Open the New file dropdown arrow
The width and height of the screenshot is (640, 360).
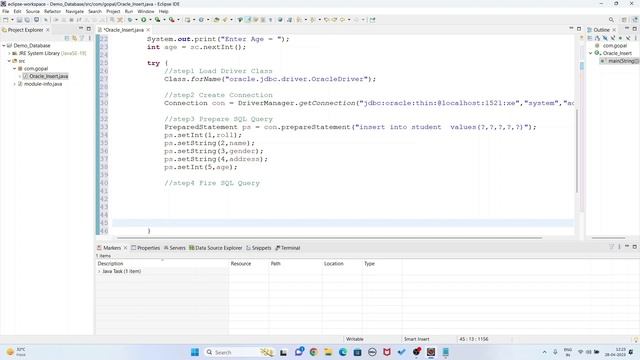[12, 20]
